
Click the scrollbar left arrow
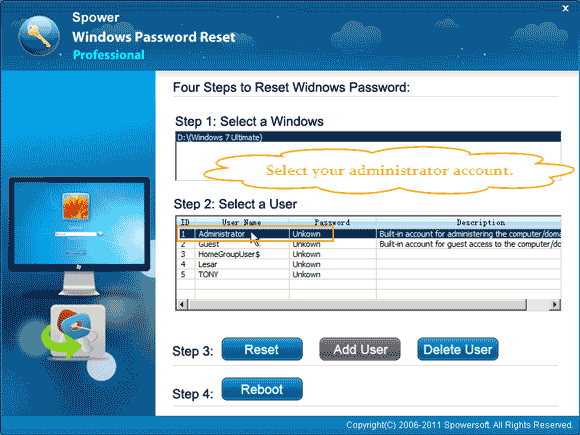point(182,304)
